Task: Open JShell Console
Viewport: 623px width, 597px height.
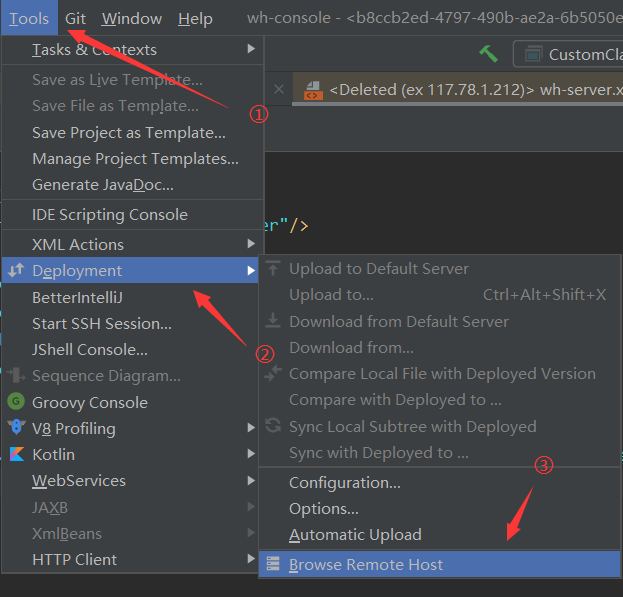Action: pos(90,350)
